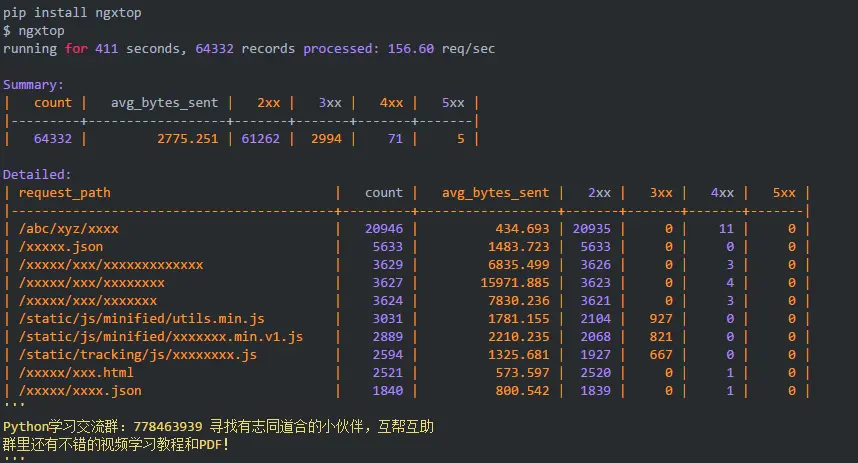Click count value '1840'
Viewport: 858px width, 463px height.
tap(388, 391)
